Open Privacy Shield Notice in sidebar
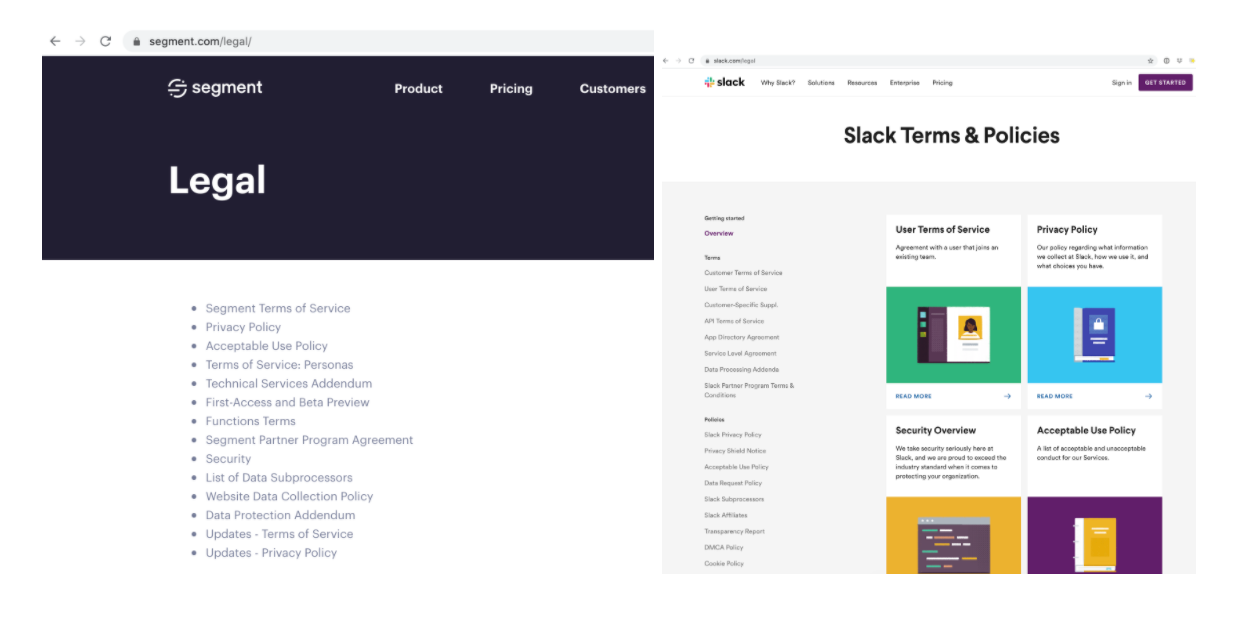 tap(735, 451)
